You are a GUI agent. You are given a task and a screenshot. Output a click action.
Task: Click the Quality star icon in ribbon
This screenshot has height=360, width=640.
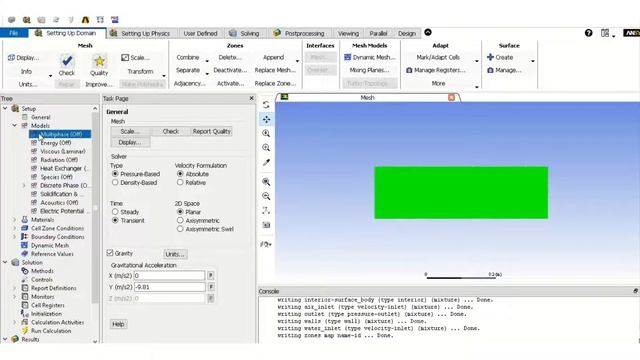pyautogui.click(x=99, y=61)
